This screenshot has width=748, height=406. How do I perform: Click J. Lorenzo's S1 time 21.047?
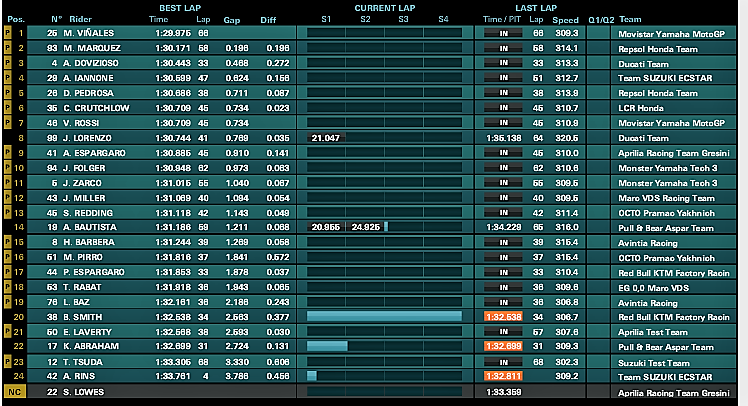tap(325, 138)
